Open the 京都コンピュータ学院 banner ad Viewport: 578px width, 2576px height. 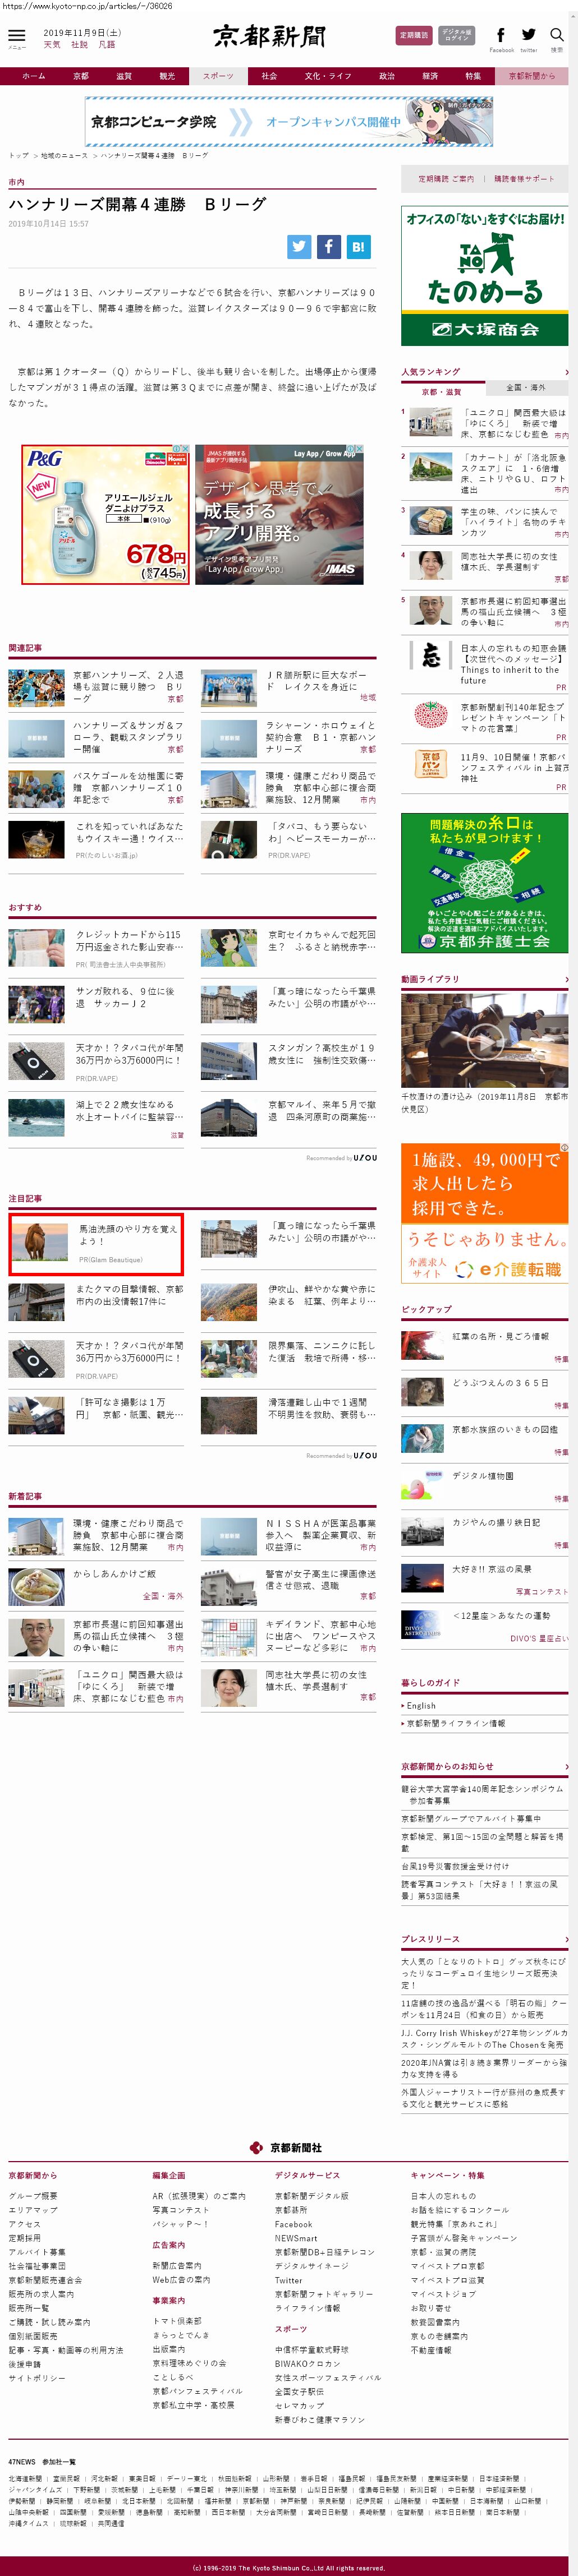288,122
